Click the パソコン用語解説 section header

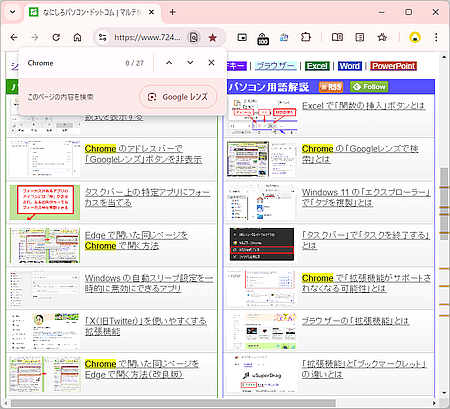(x=269, y=87)
